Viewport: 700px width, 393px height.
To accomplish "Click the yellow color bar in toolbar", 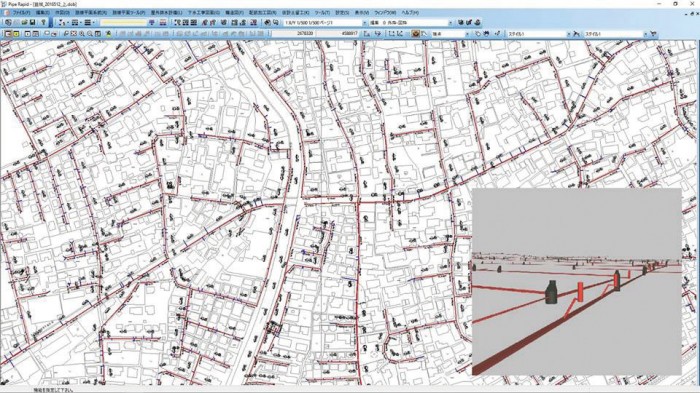I will 124,22.
